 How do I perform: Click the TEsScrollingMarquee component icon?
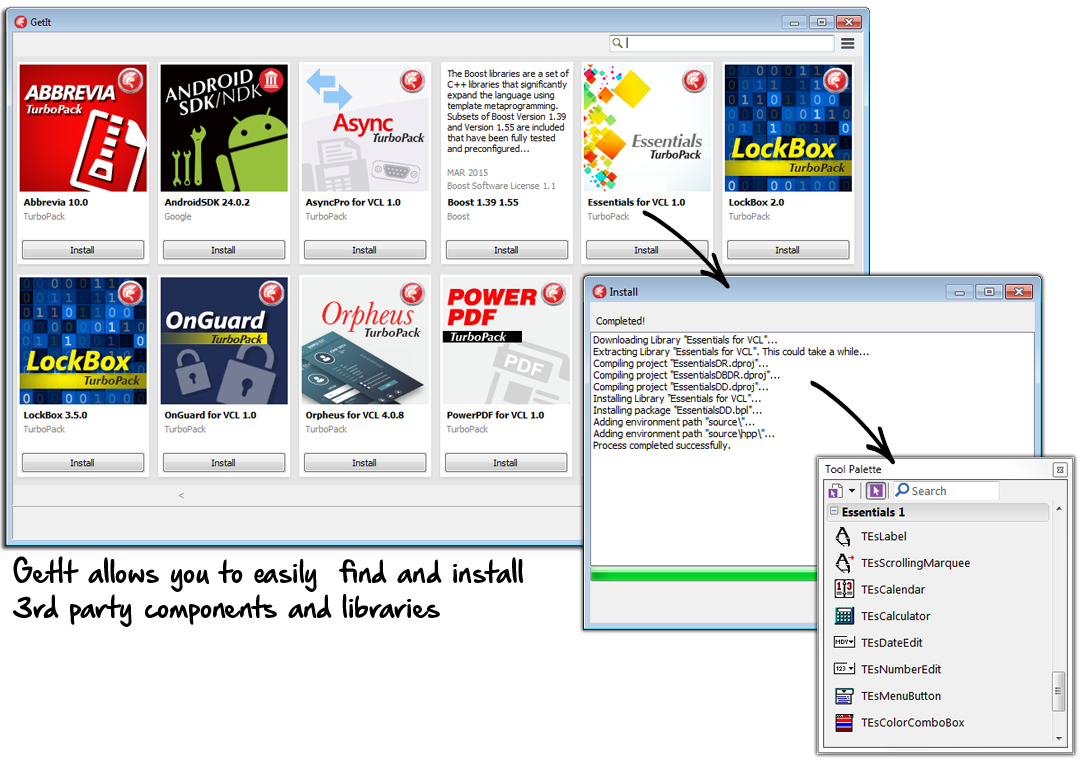pyautogui.click(x=844, y=563)
